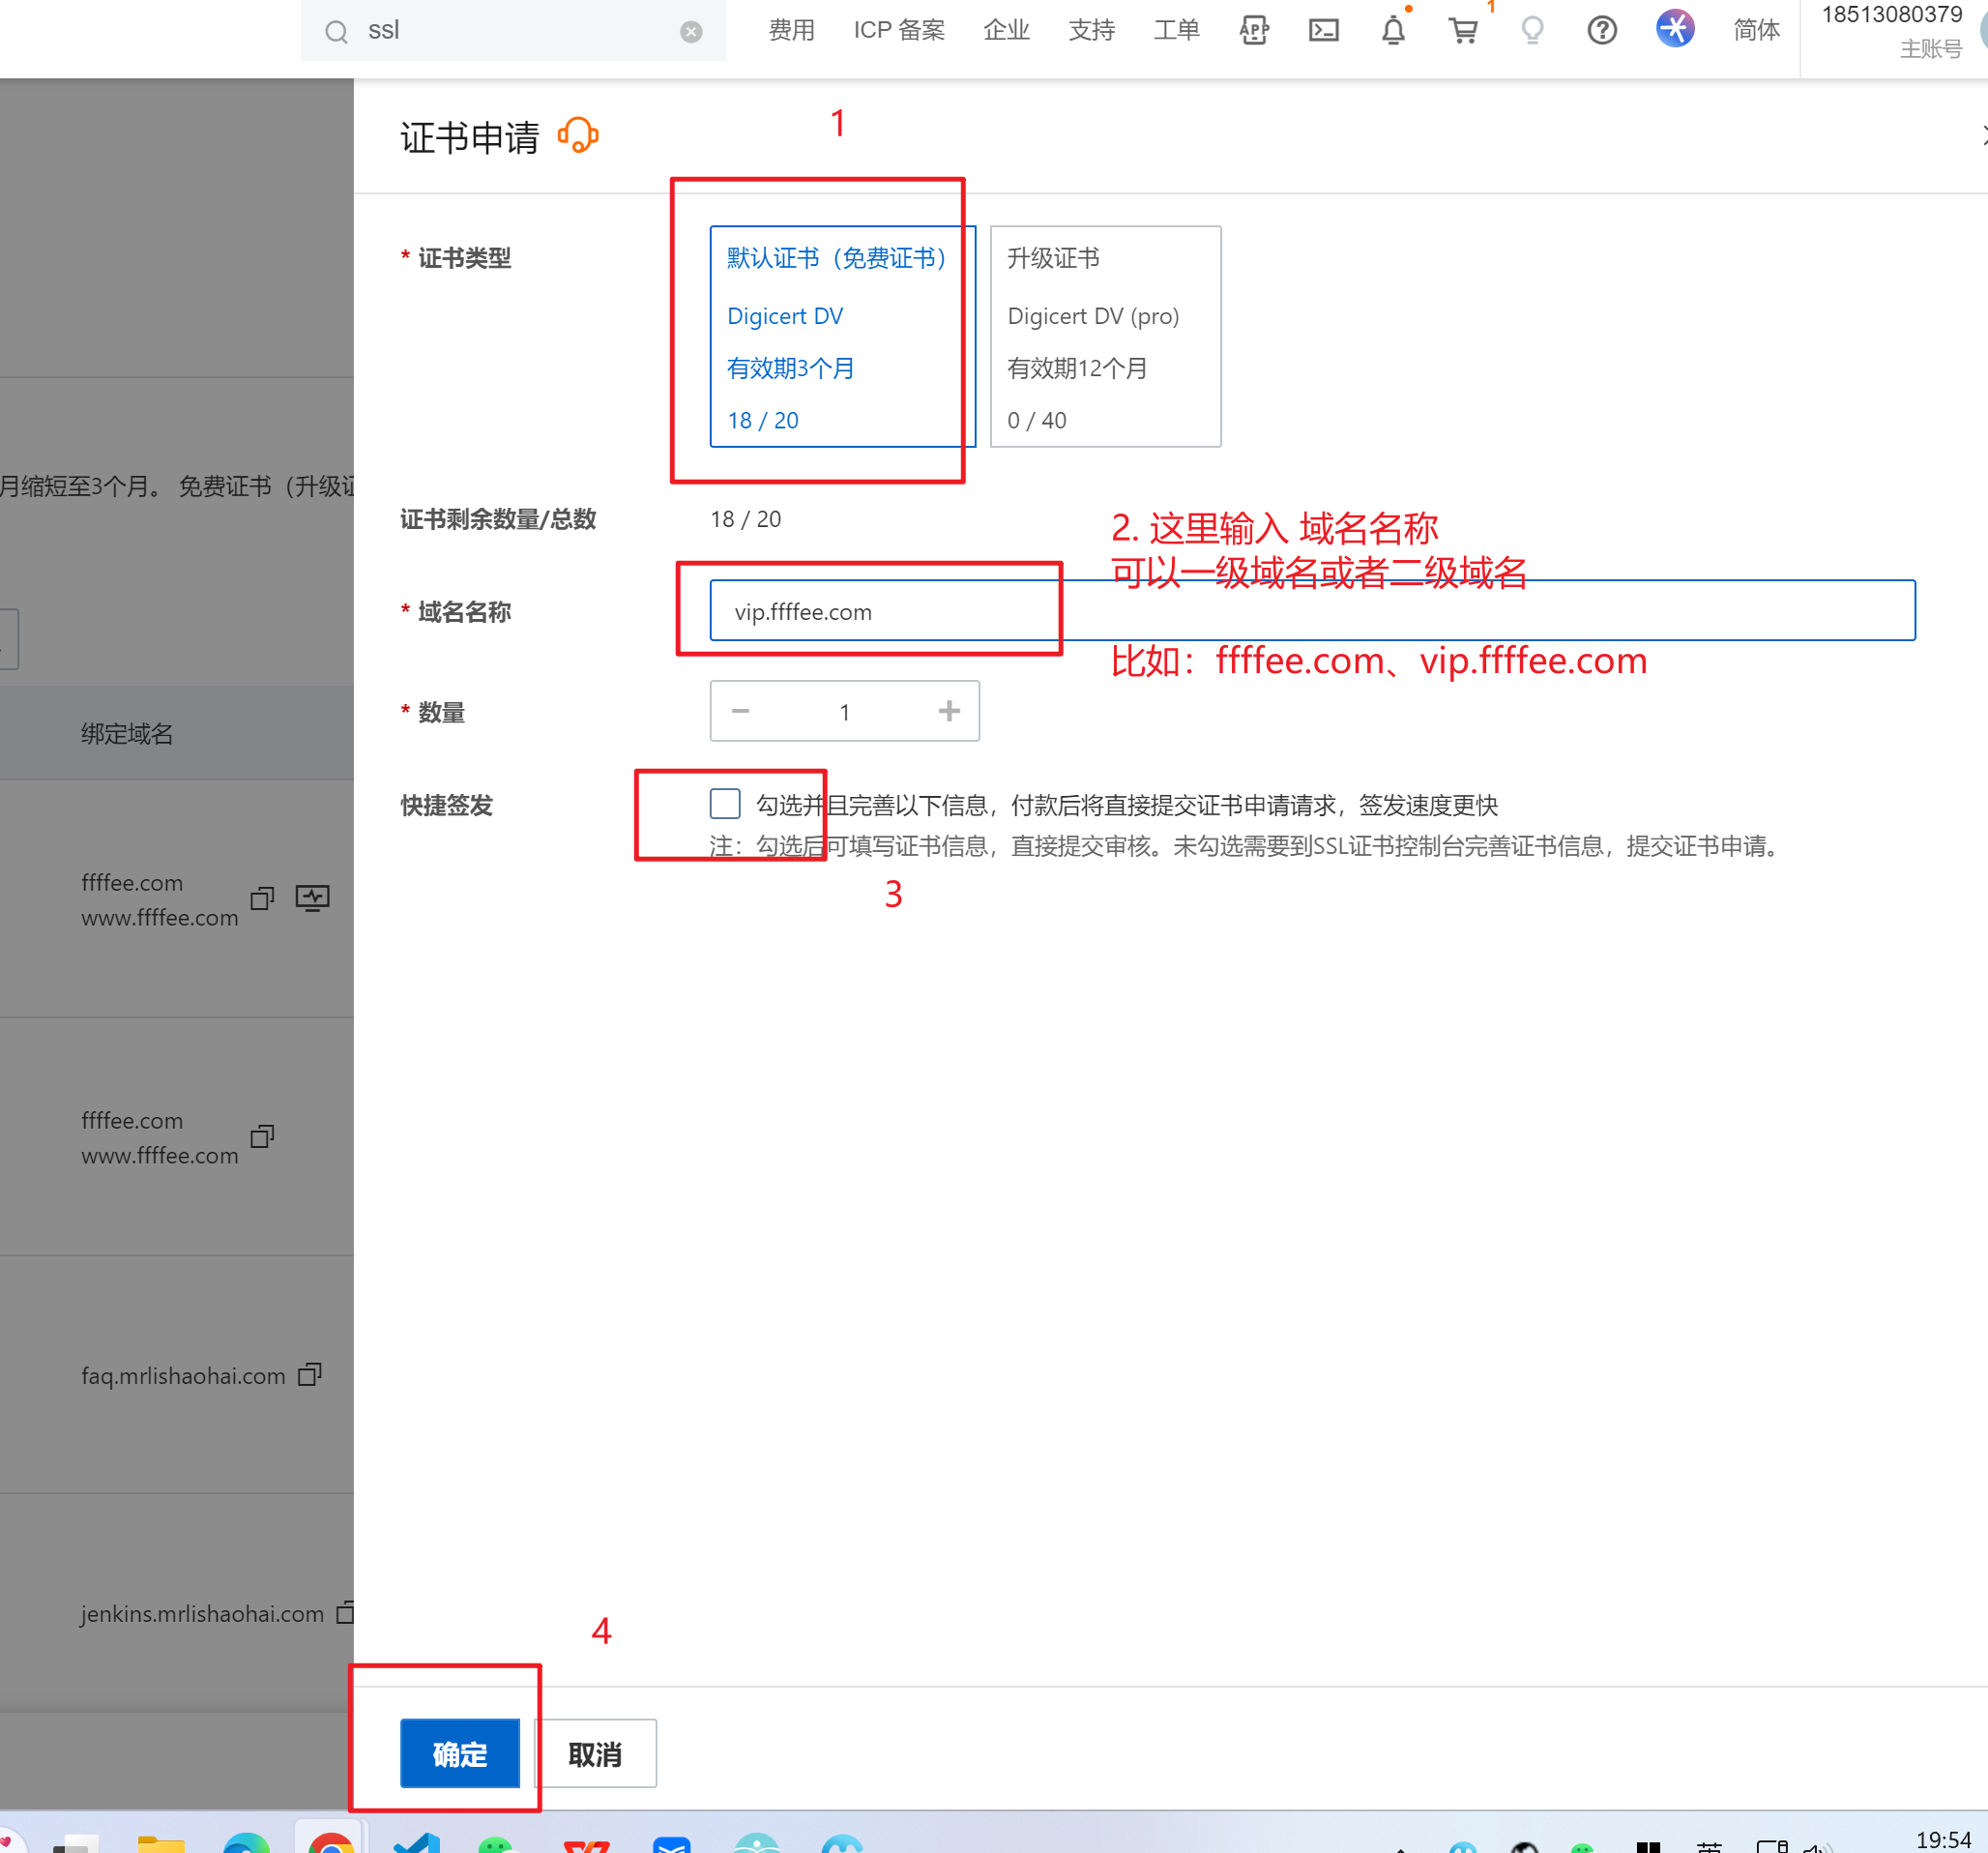The width and height of the screenshot is (1988, 1853).
Task: Open the colorful AI assistant icon
Action: (1675, 29)
